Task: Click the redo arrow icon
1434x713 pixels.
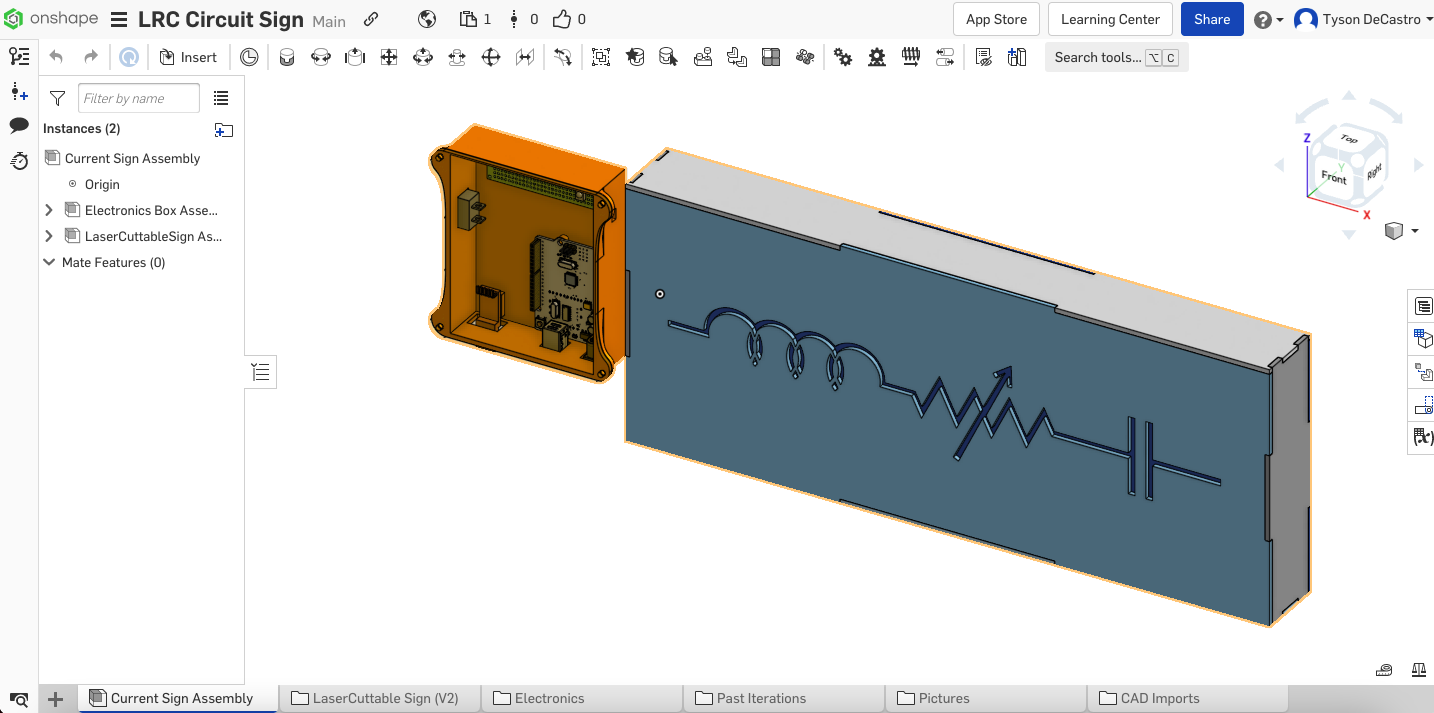Action: click(x=91, y=57)
